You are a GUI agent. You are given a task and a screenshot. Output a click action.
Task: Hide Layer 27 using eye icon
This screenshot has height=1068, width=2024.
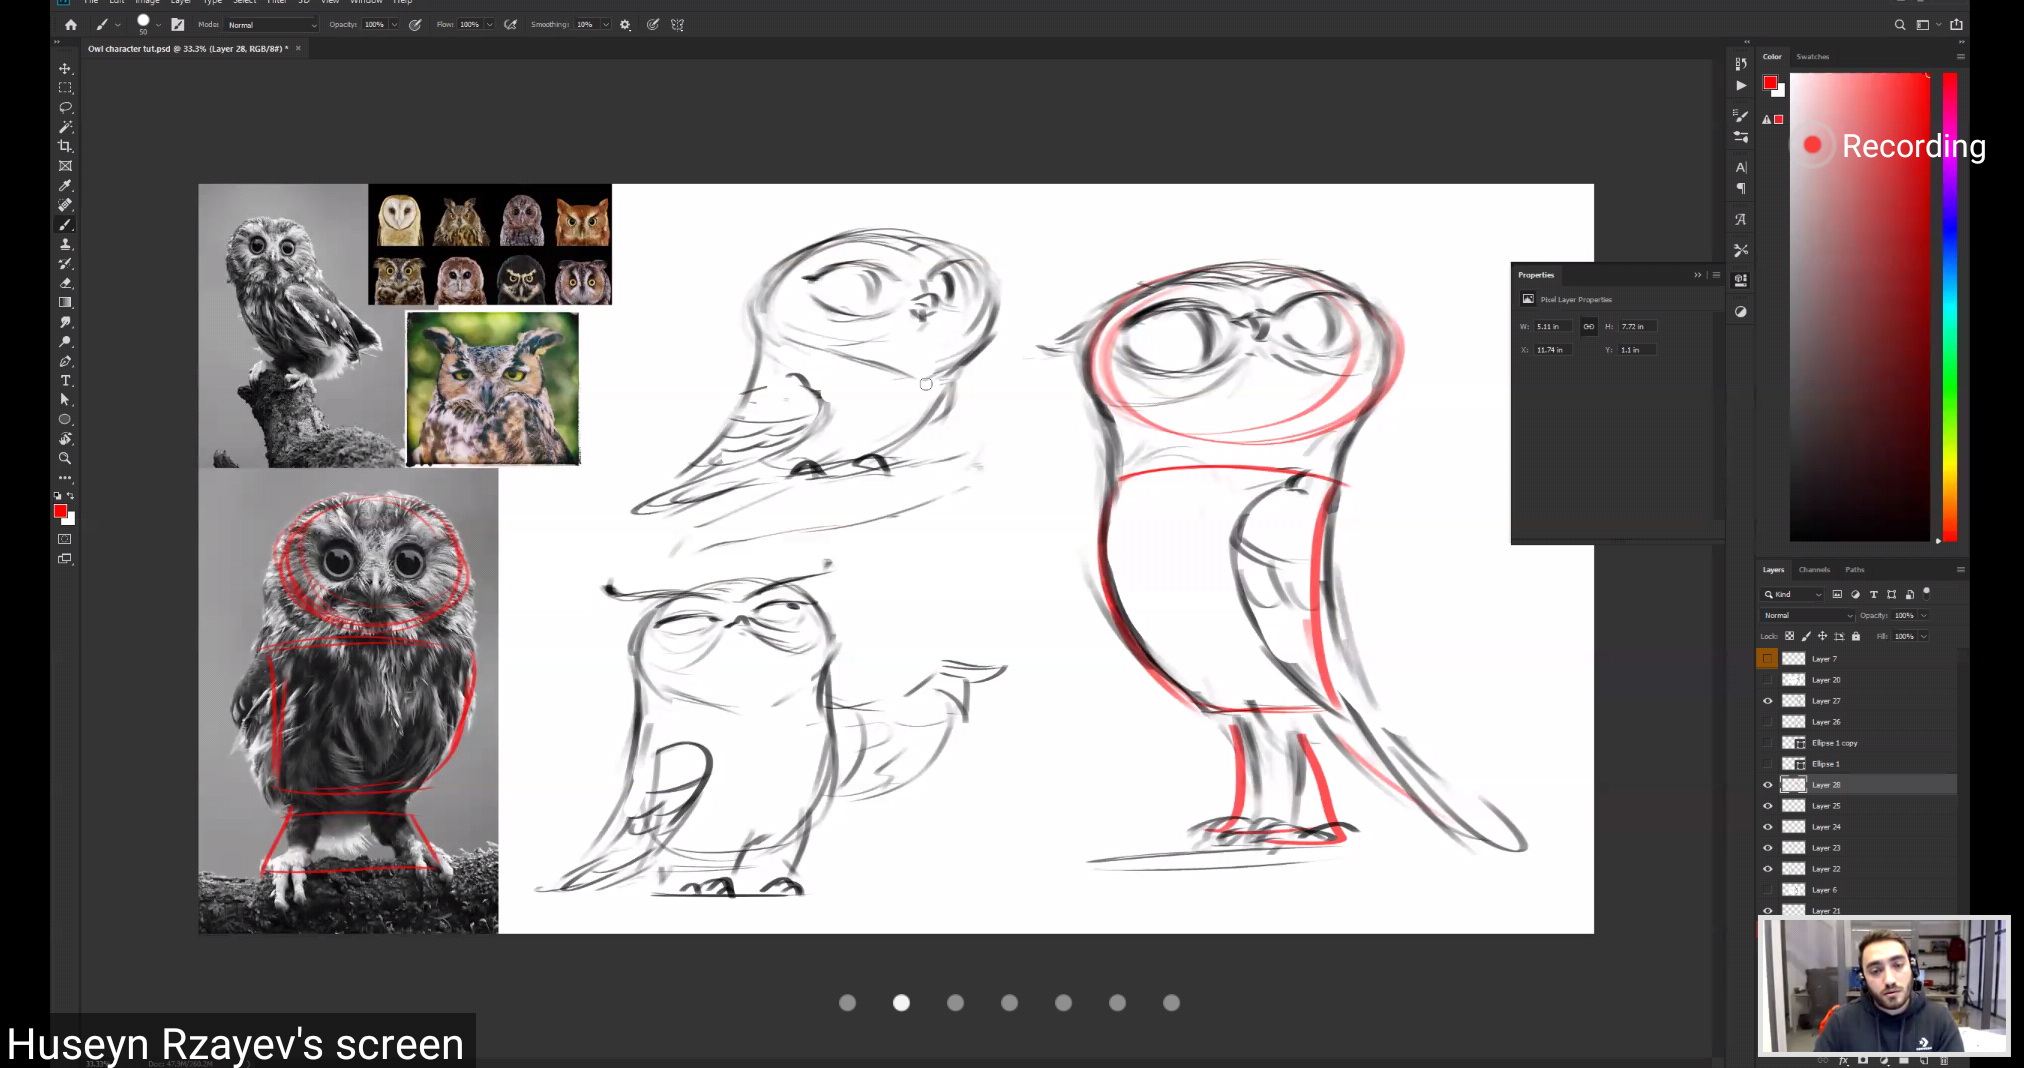pyautogui.click(x=1767, y=701)
